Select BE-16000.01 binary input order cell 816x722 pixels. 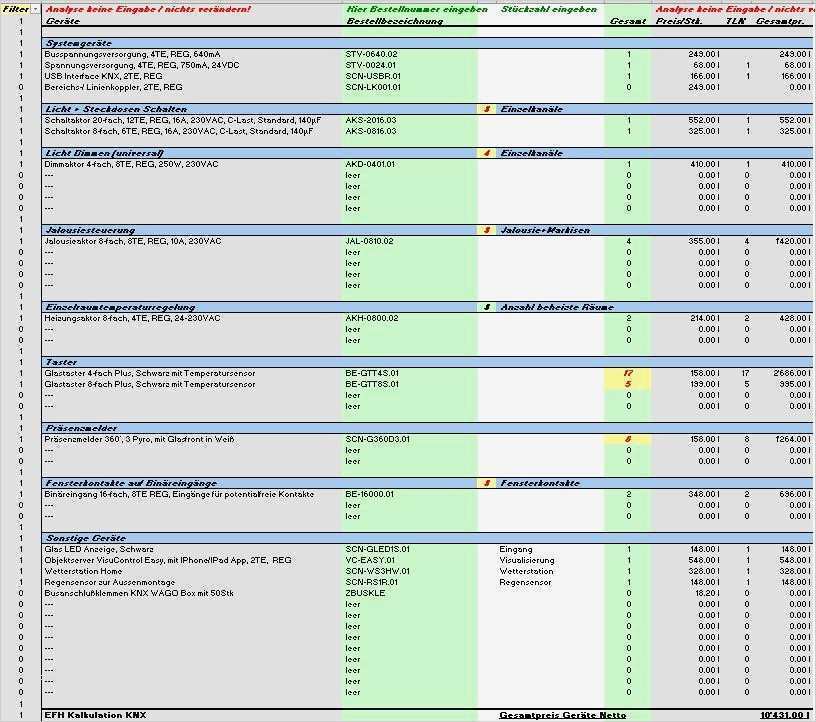pyautogui.click(x=410, y=495)
